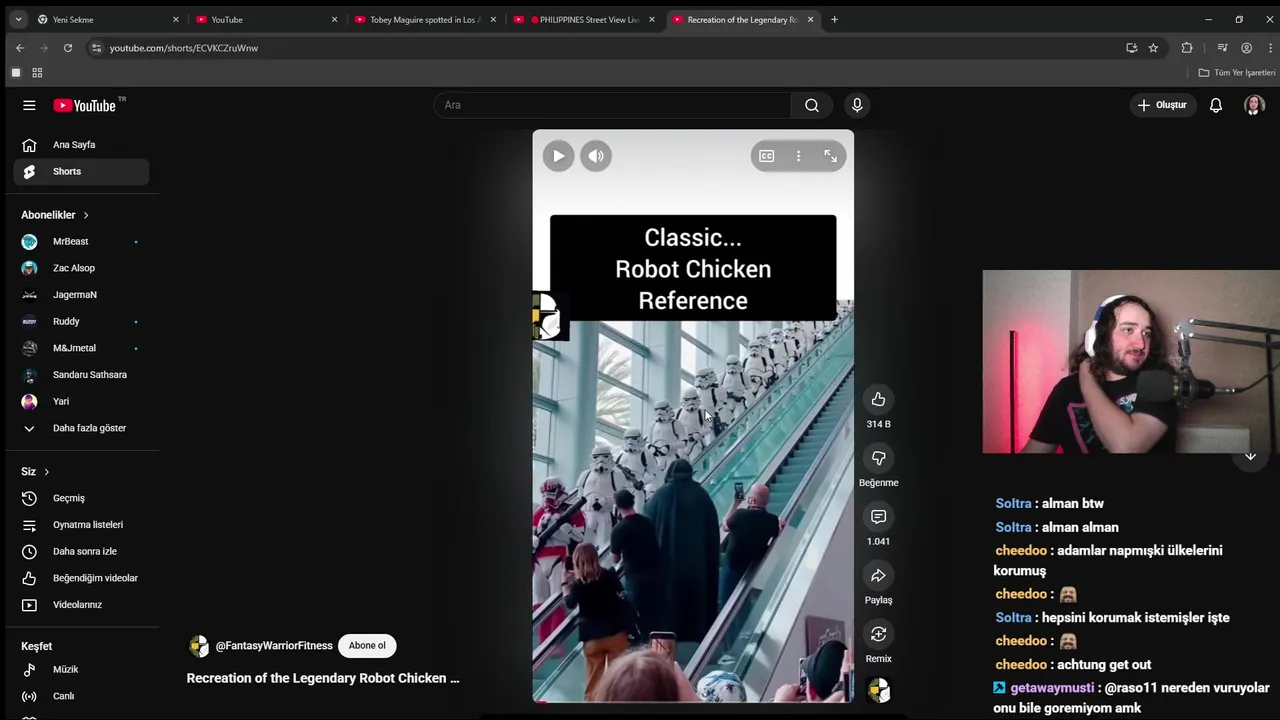Open Müzik under Keşfet
Image resolution: width=1280 pixels, height=720 pixels.
pyautogui.click(x=82, y=670)
